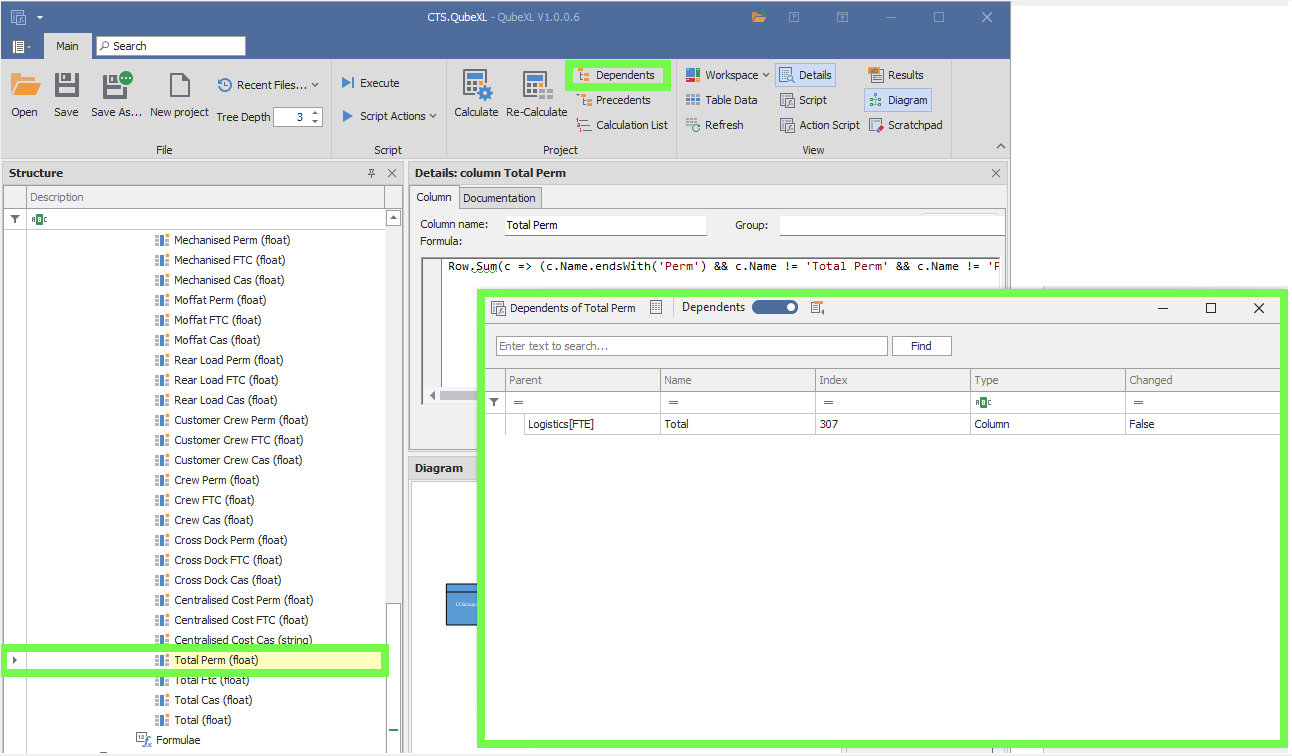This screenshot has height=756, width=1292.
Task: Click the Open folder icon
Action: point(25,86)
